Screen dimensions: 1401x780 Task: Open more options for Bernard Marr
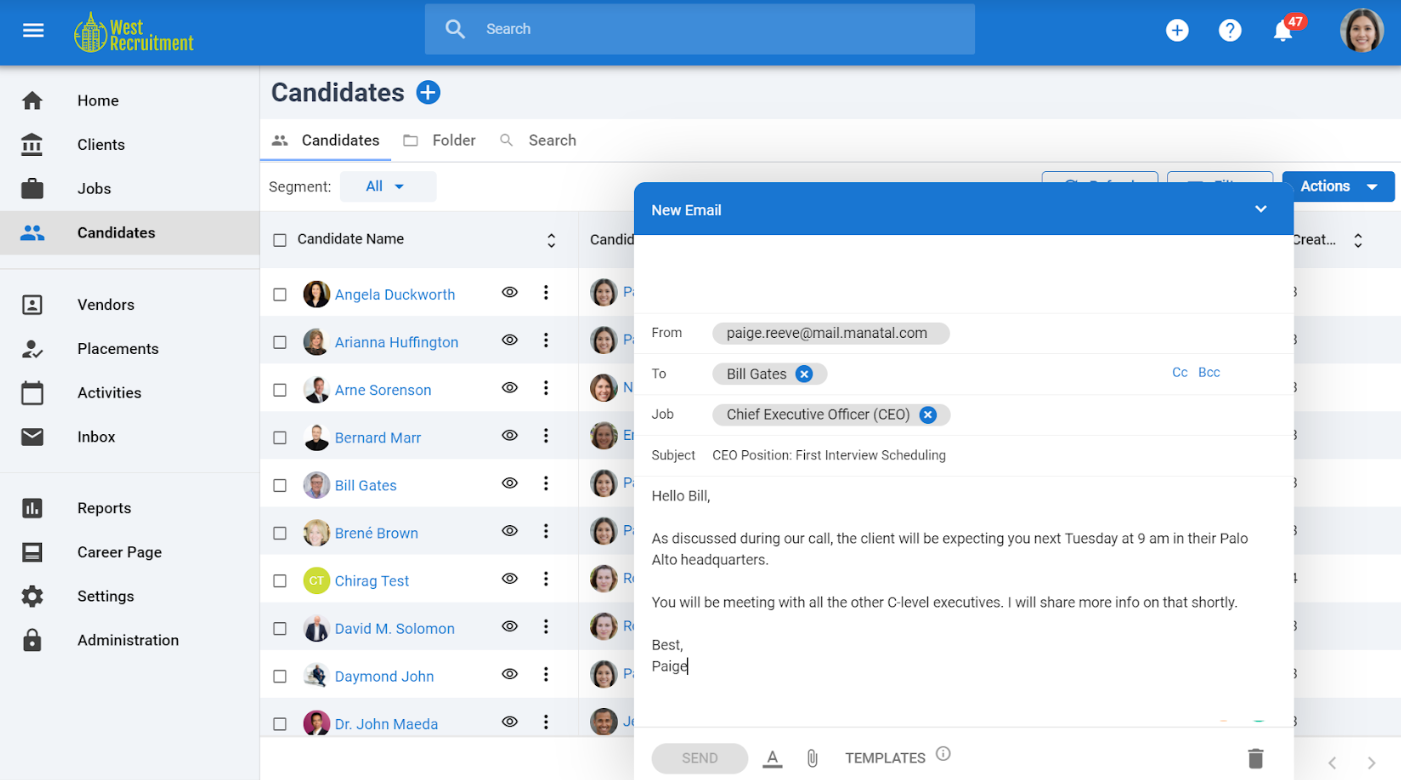point(546,436)
